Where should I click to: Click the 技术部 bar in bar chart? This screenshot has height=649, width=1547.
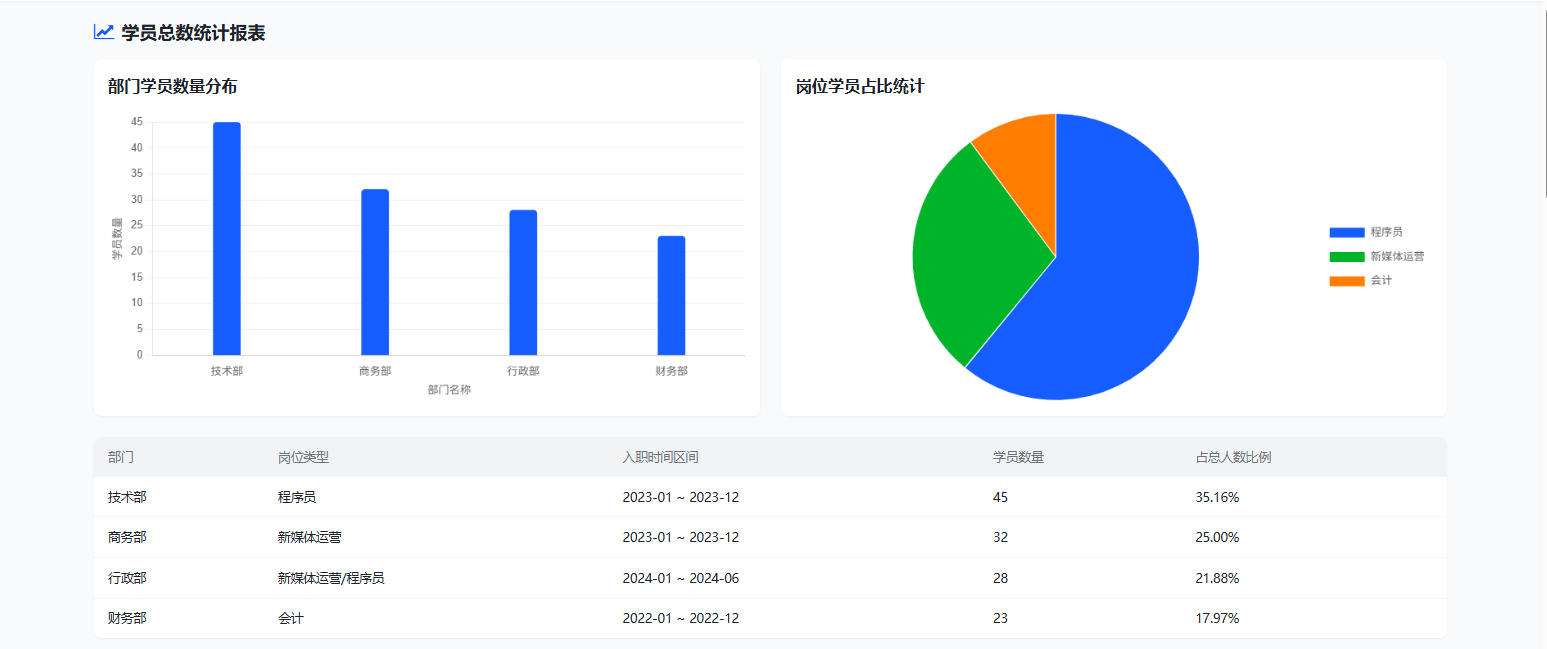(x=227, y=240)
